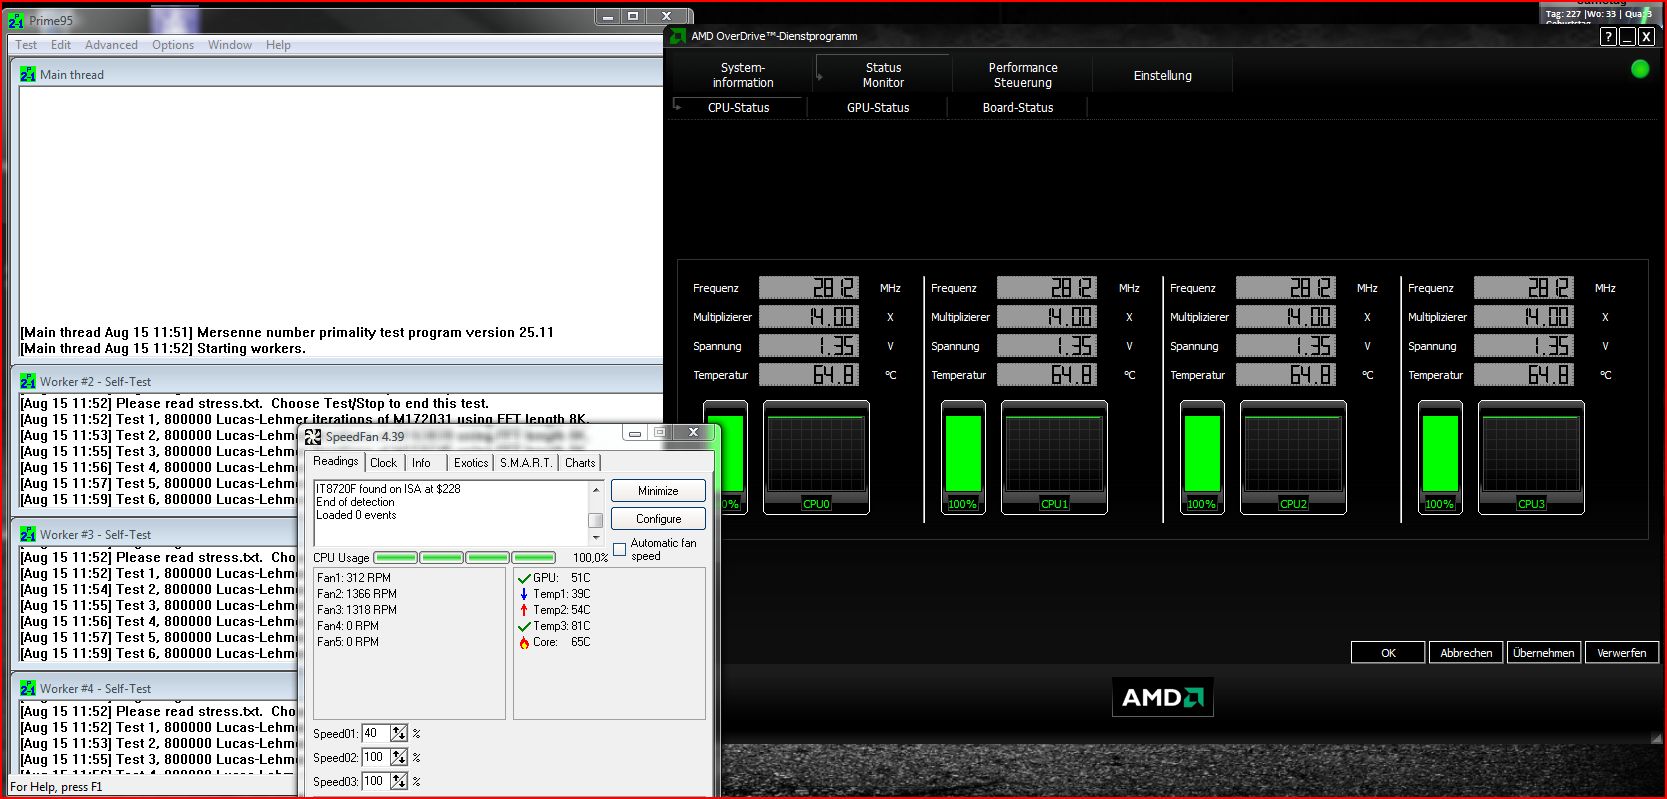This screenshot has width=1667, height=799.
Task: Open the AMD OverDrive help question-mark button
Action: (1608, 37)
